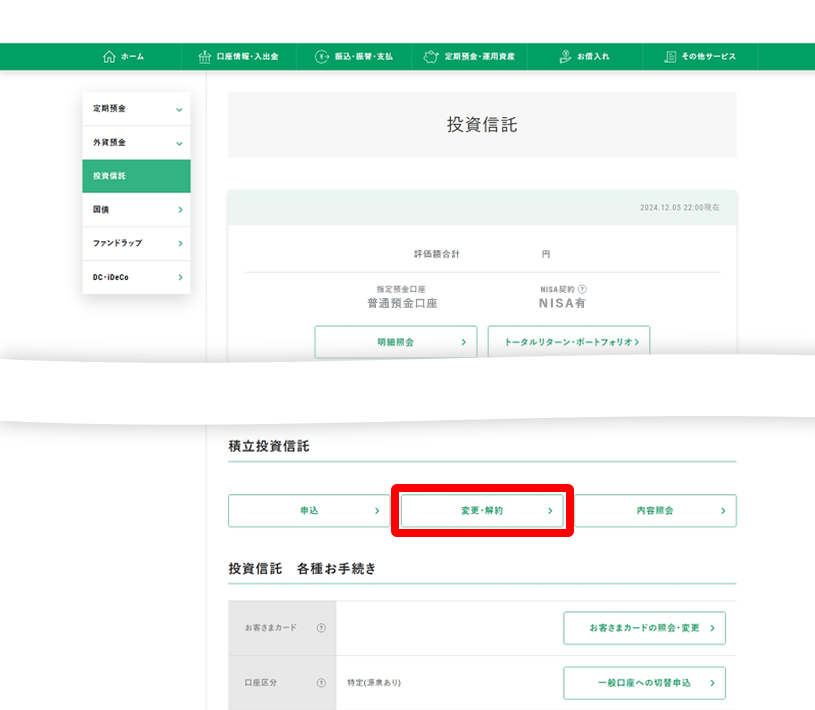This screenshot has width=815, height=710.
Task: Click the その他サービス document icon
Action: click(x=670, y=57)
